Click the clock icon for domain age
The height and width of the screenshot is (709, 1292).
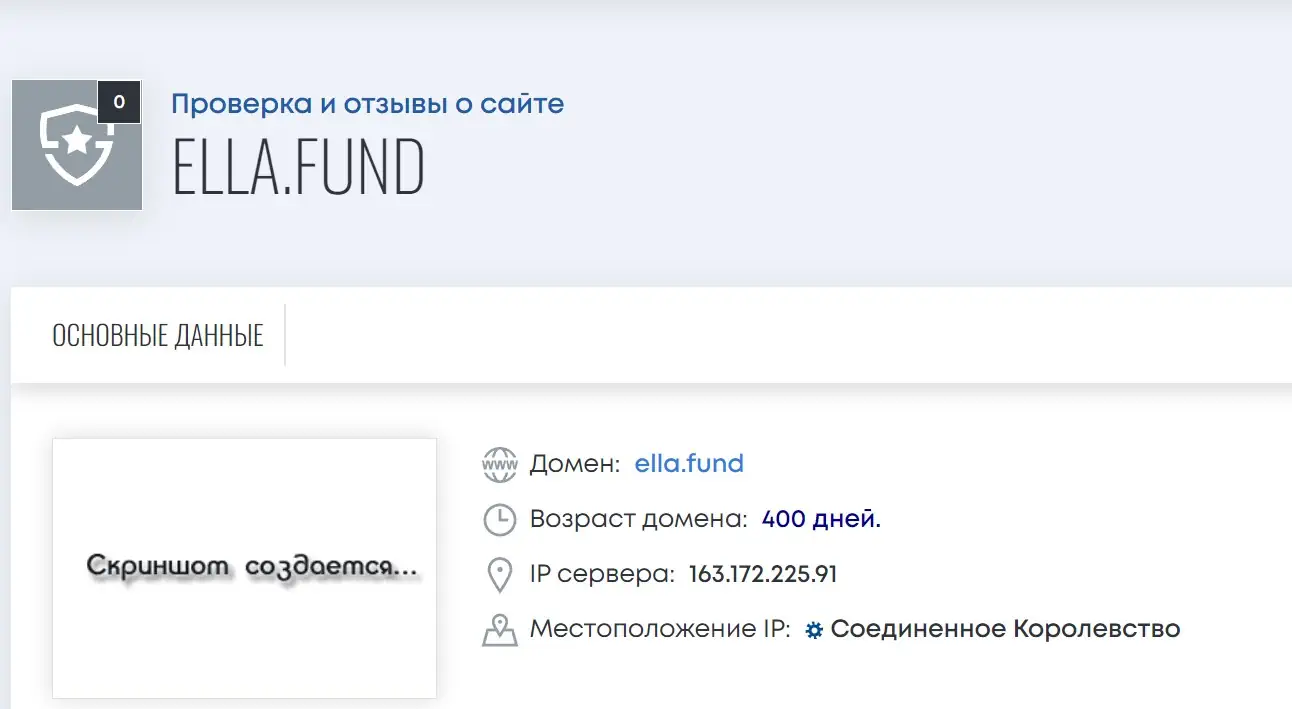pyautogui.click(x=499, y=519)
